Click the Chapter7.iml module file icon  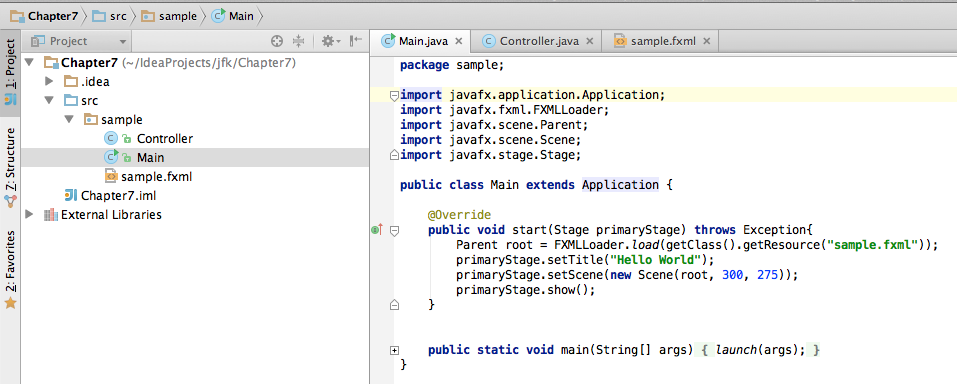point(71,195)
